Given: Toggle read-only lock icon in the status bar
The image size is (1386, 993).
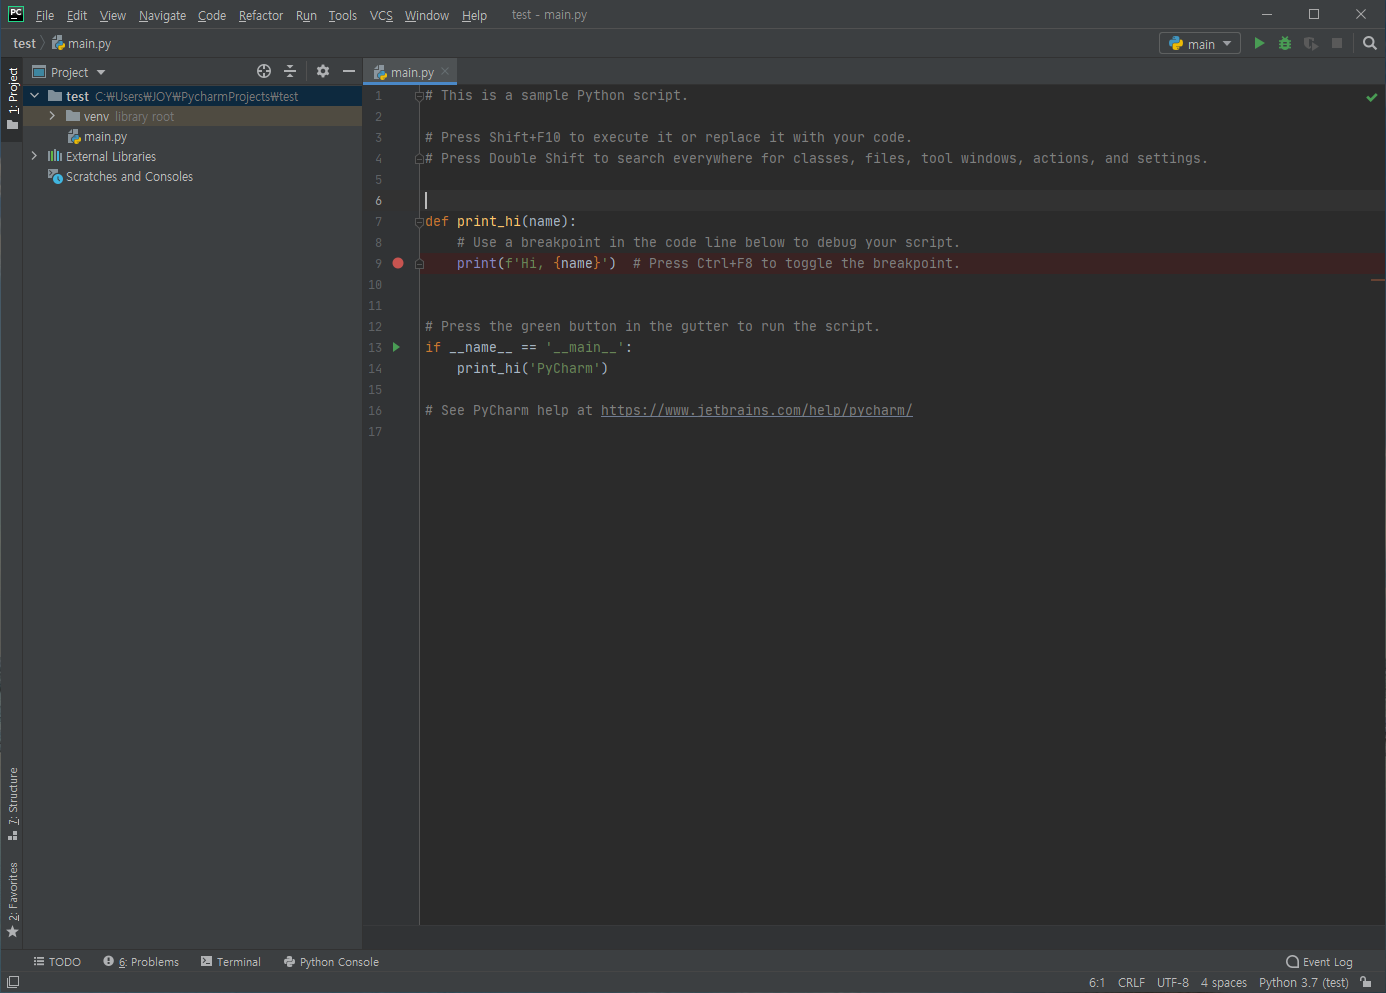Looking at the screenshot, I should click(1366, 982).
